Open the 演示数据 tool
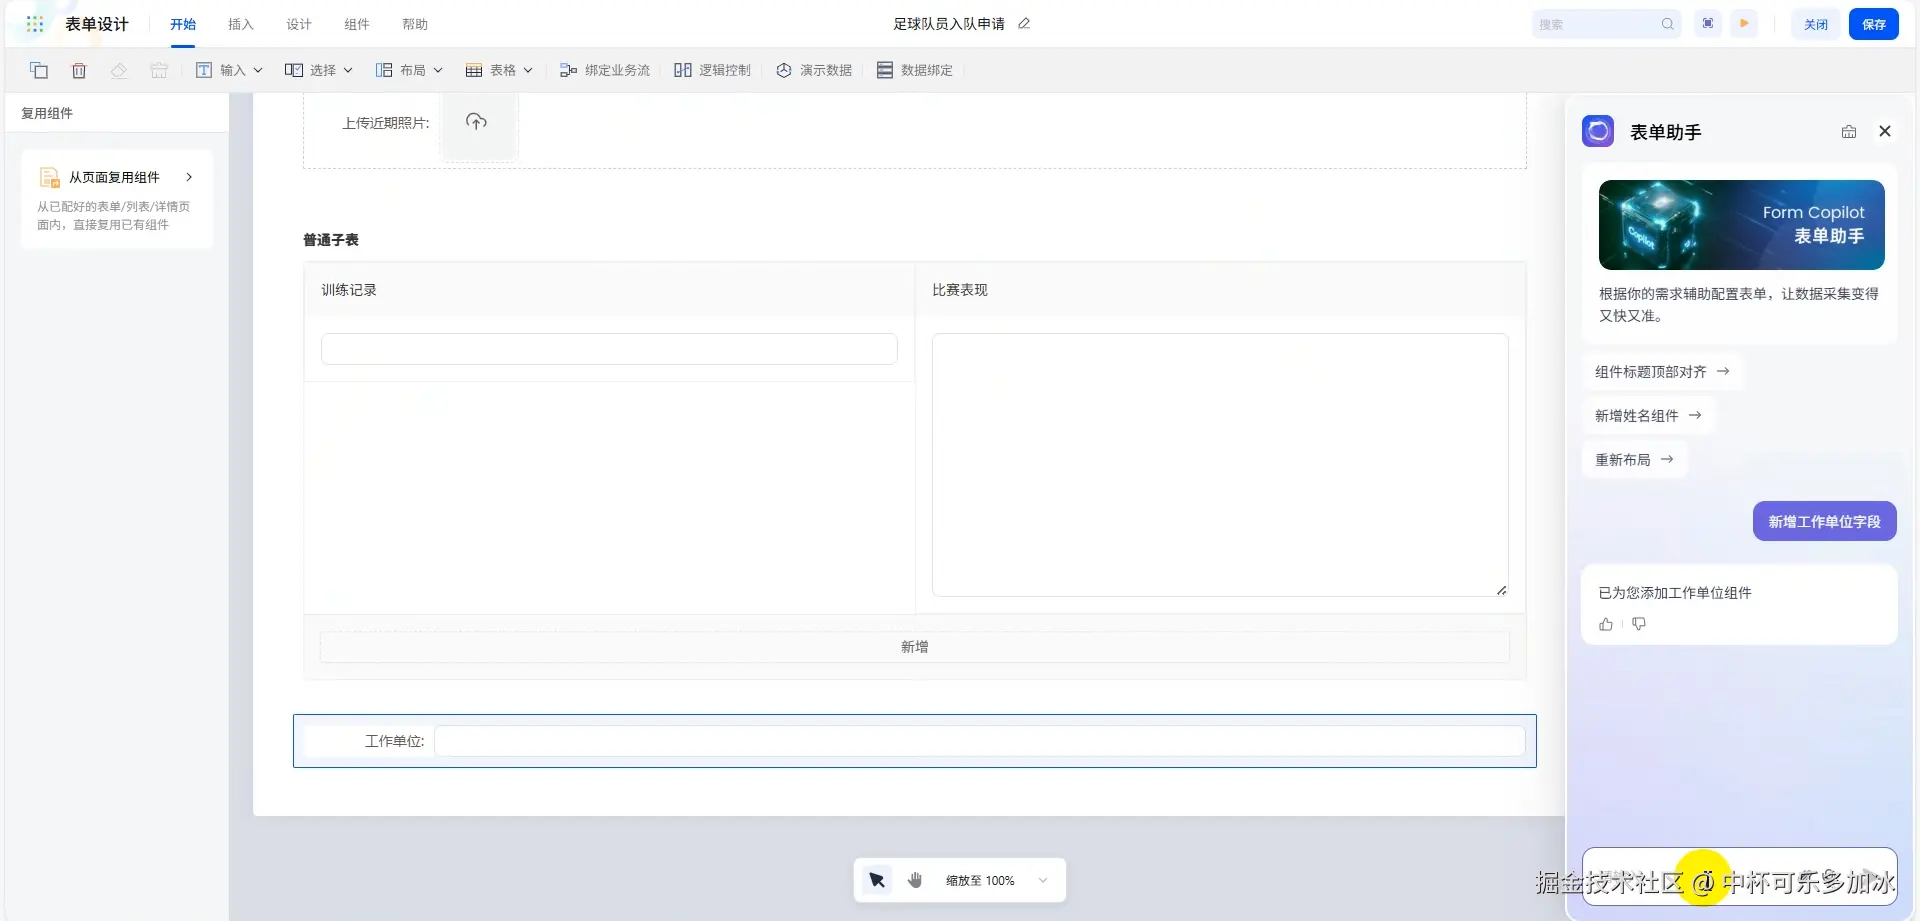 coord(814,70)
